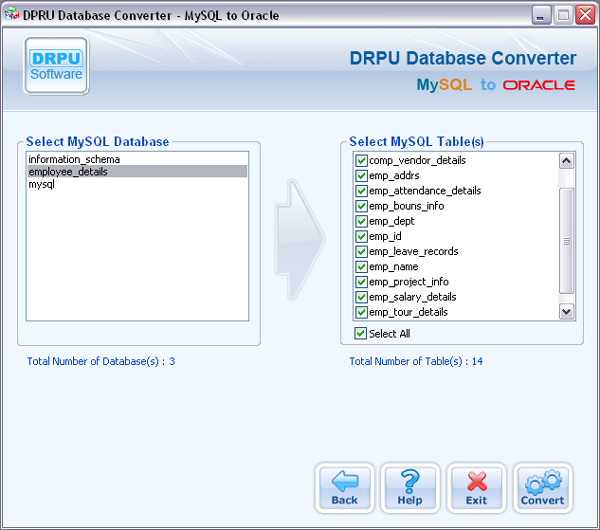Uncheck the emp_name table checkbox
This screenshot has width=600, height=530.
(361, 267)
